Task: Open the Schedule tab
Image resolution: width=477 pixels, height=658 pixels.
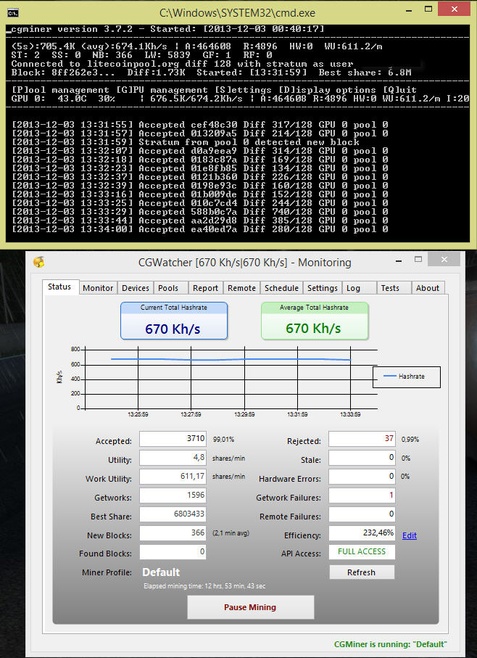Action: click(x=281, y=288)
